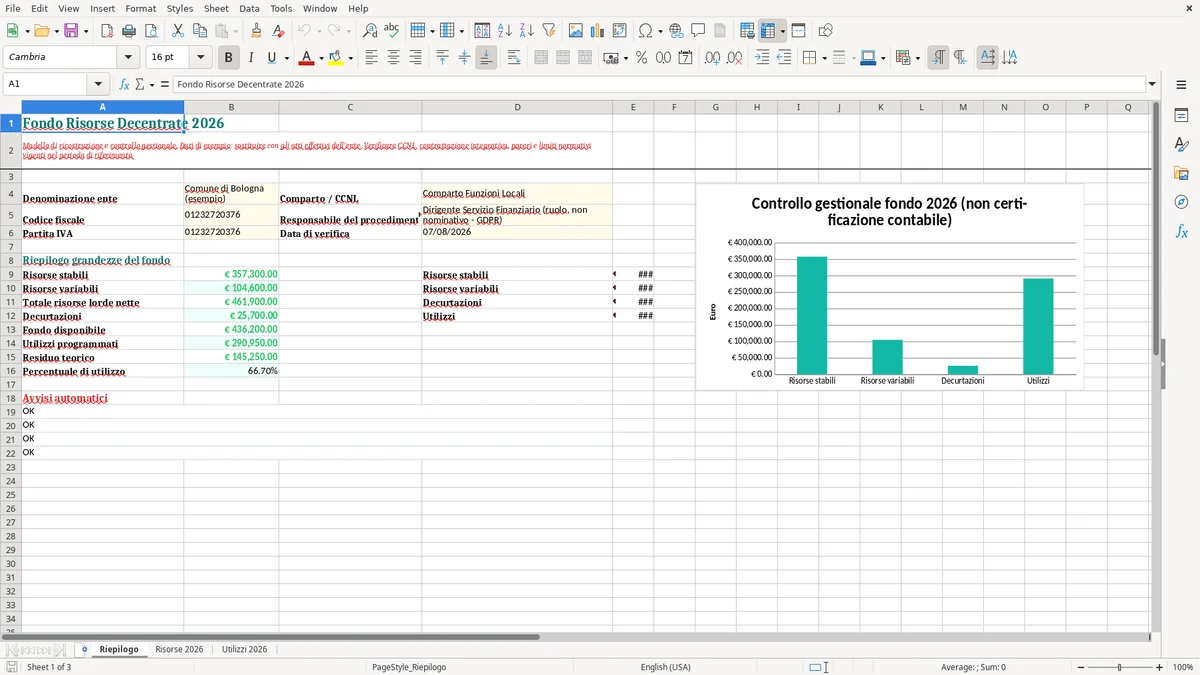Click the Sum sigma button
Screen dimensions: 1200x675
click(x=140, y=85)
